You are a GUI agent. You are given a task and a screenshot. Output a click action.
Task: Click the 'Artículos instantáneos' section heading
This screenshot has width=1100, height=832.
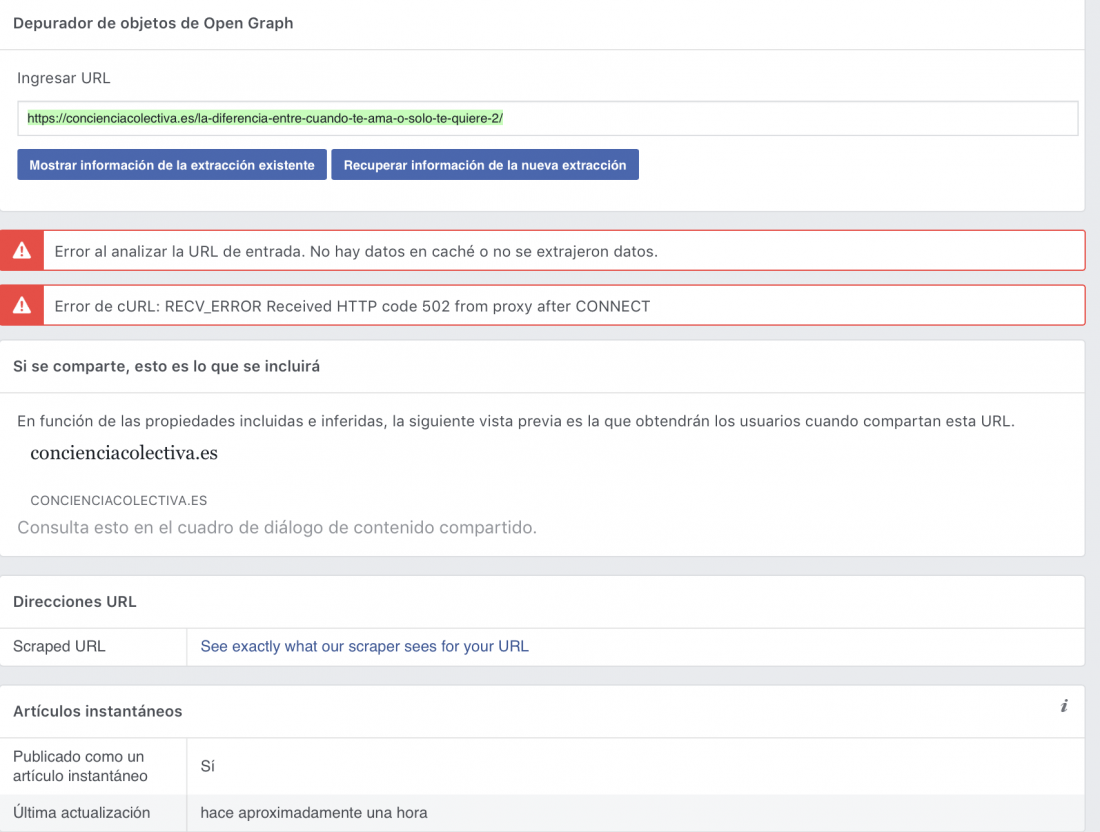point(98,711)
